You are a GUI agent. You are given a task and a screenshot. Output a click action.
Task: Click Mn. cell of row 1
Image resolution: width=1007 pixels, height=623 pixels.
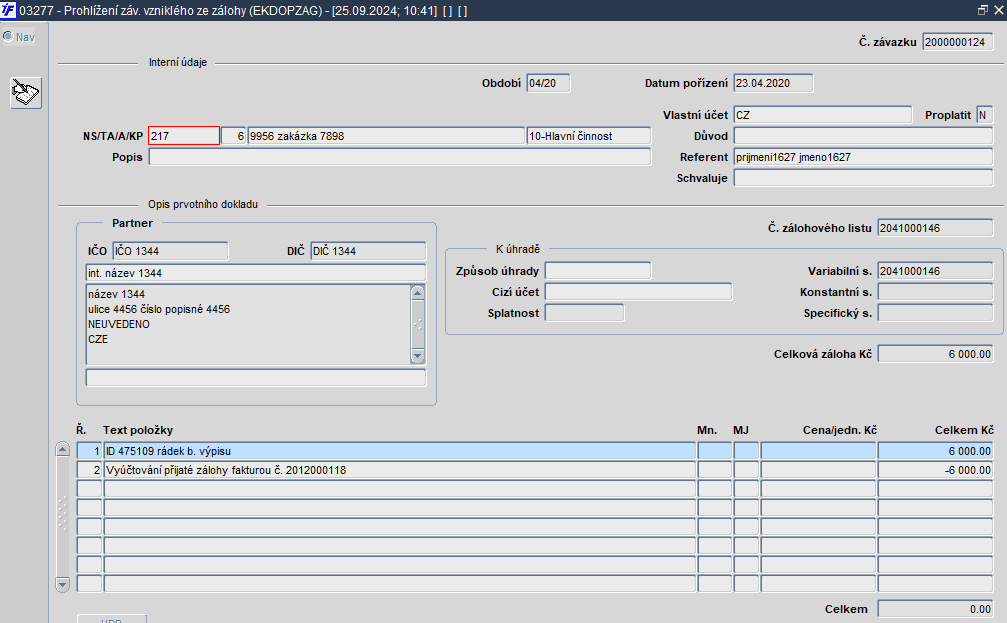pyautogui.click(x=714, y=451)
